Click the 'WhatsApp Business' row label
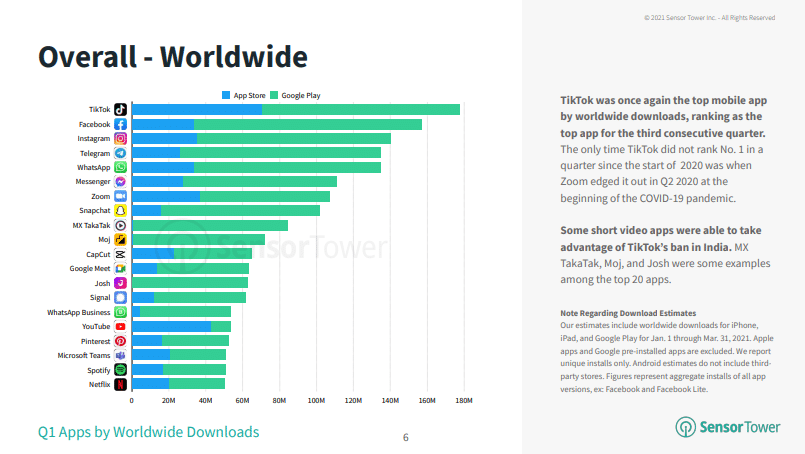805x454 pixels. coord(79,312)
